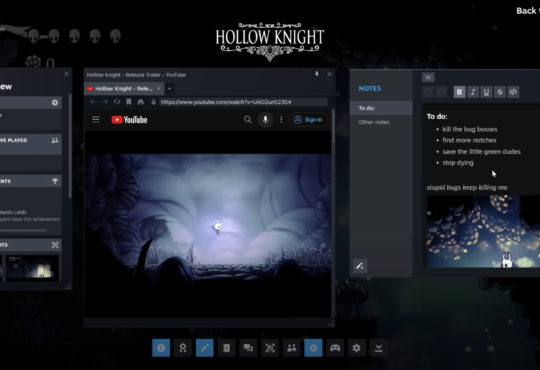The width and height of the screenshot is (540, 370).
Task: Open the Achievements icon in overlay toolbar
Action: coord(183,348)
